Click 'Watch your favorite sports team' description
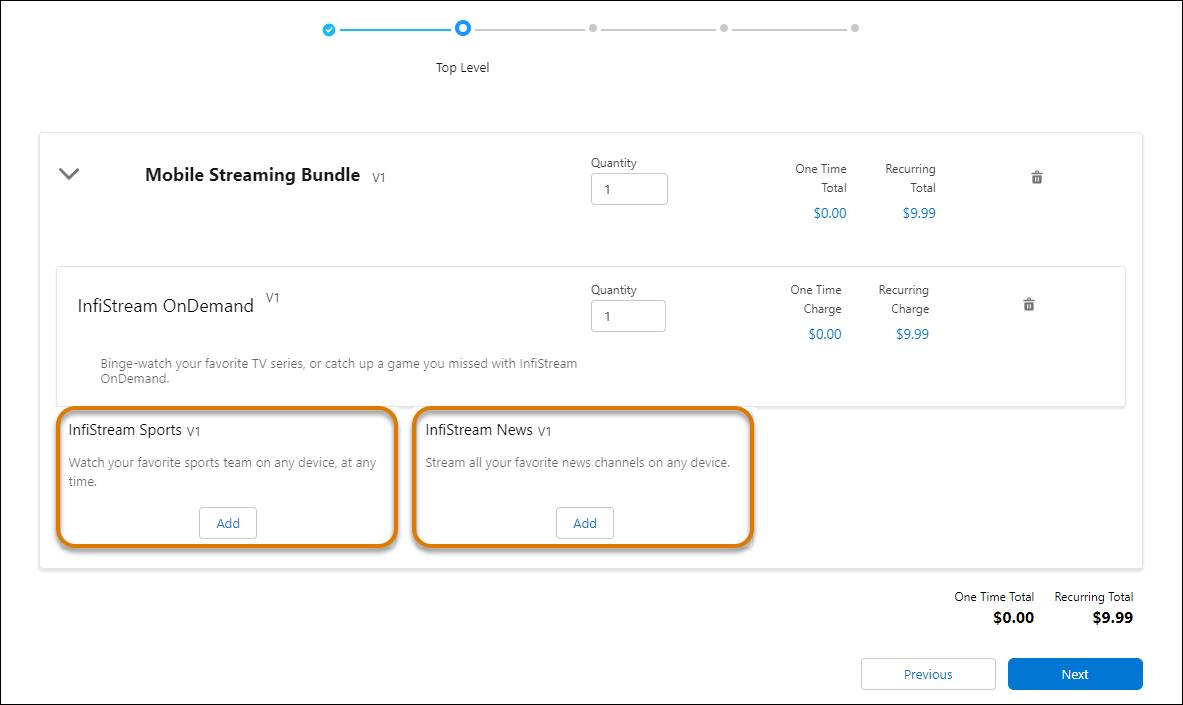Screen dimensions: 1183x705 click(223, 472)
